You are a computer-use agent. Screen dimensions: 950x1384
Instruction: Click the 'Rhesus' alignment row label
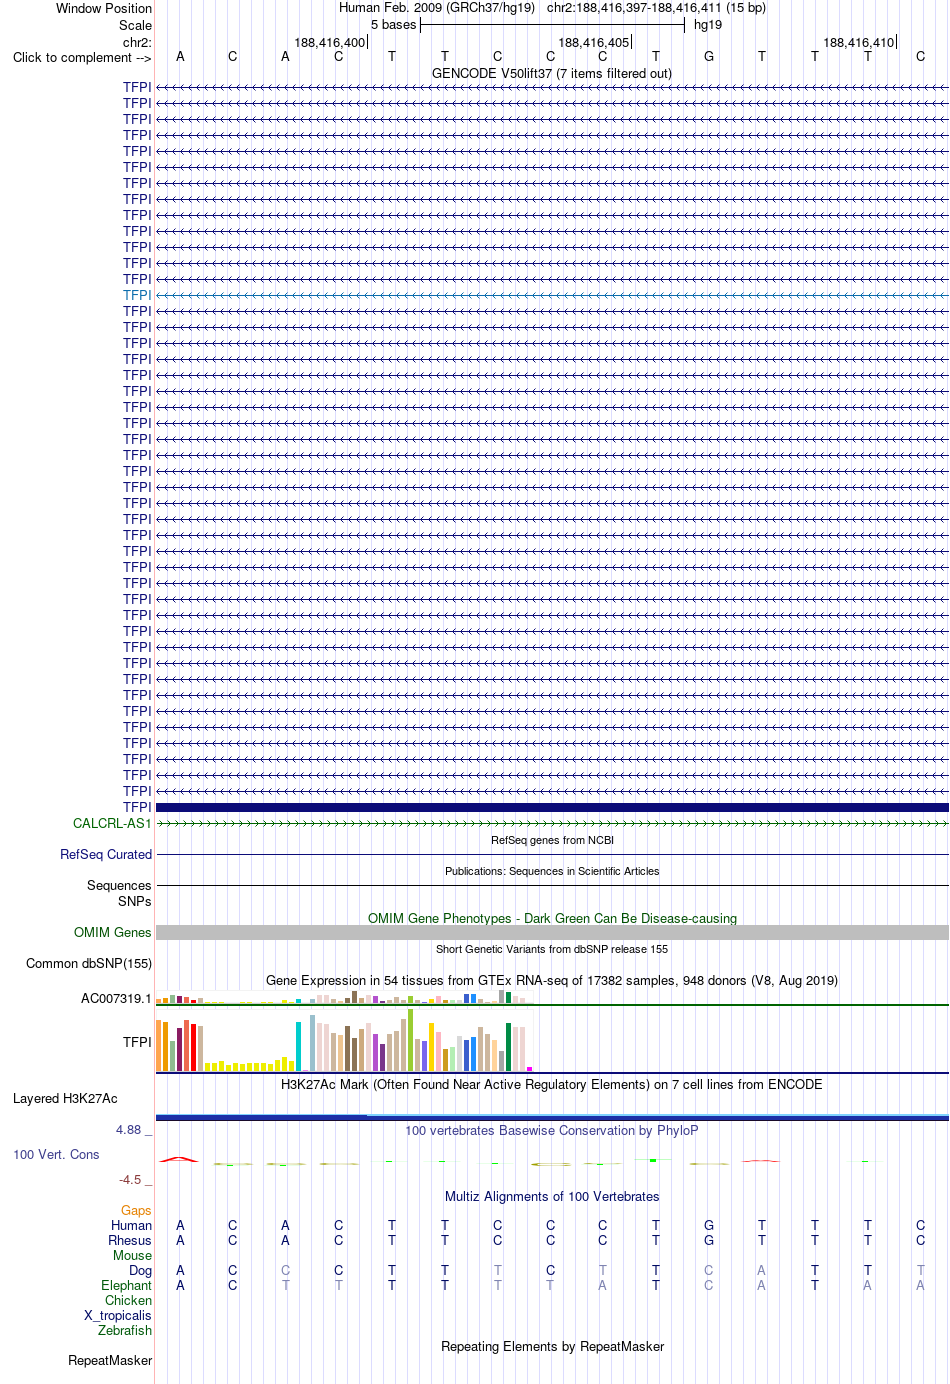130,1240
